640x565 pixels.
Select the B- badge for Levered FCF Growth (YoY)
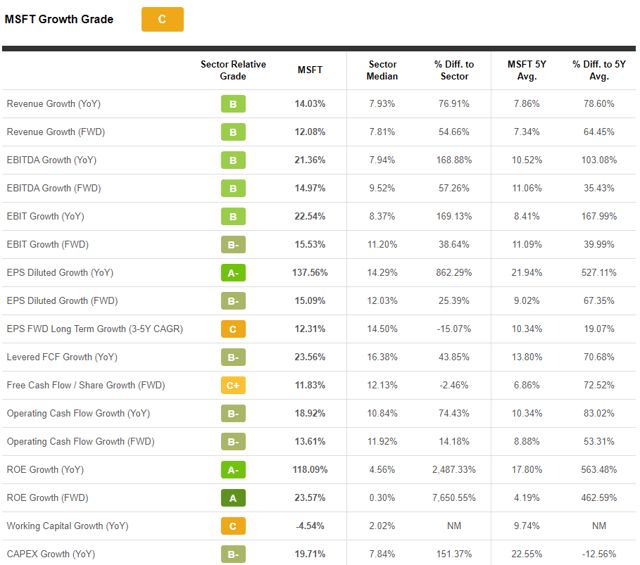pyautogui.click(x=233, y=357)
